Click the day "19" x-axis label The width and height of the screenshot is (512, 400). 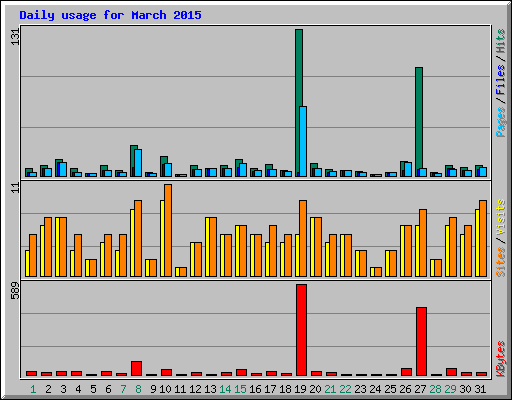point(300,389)
